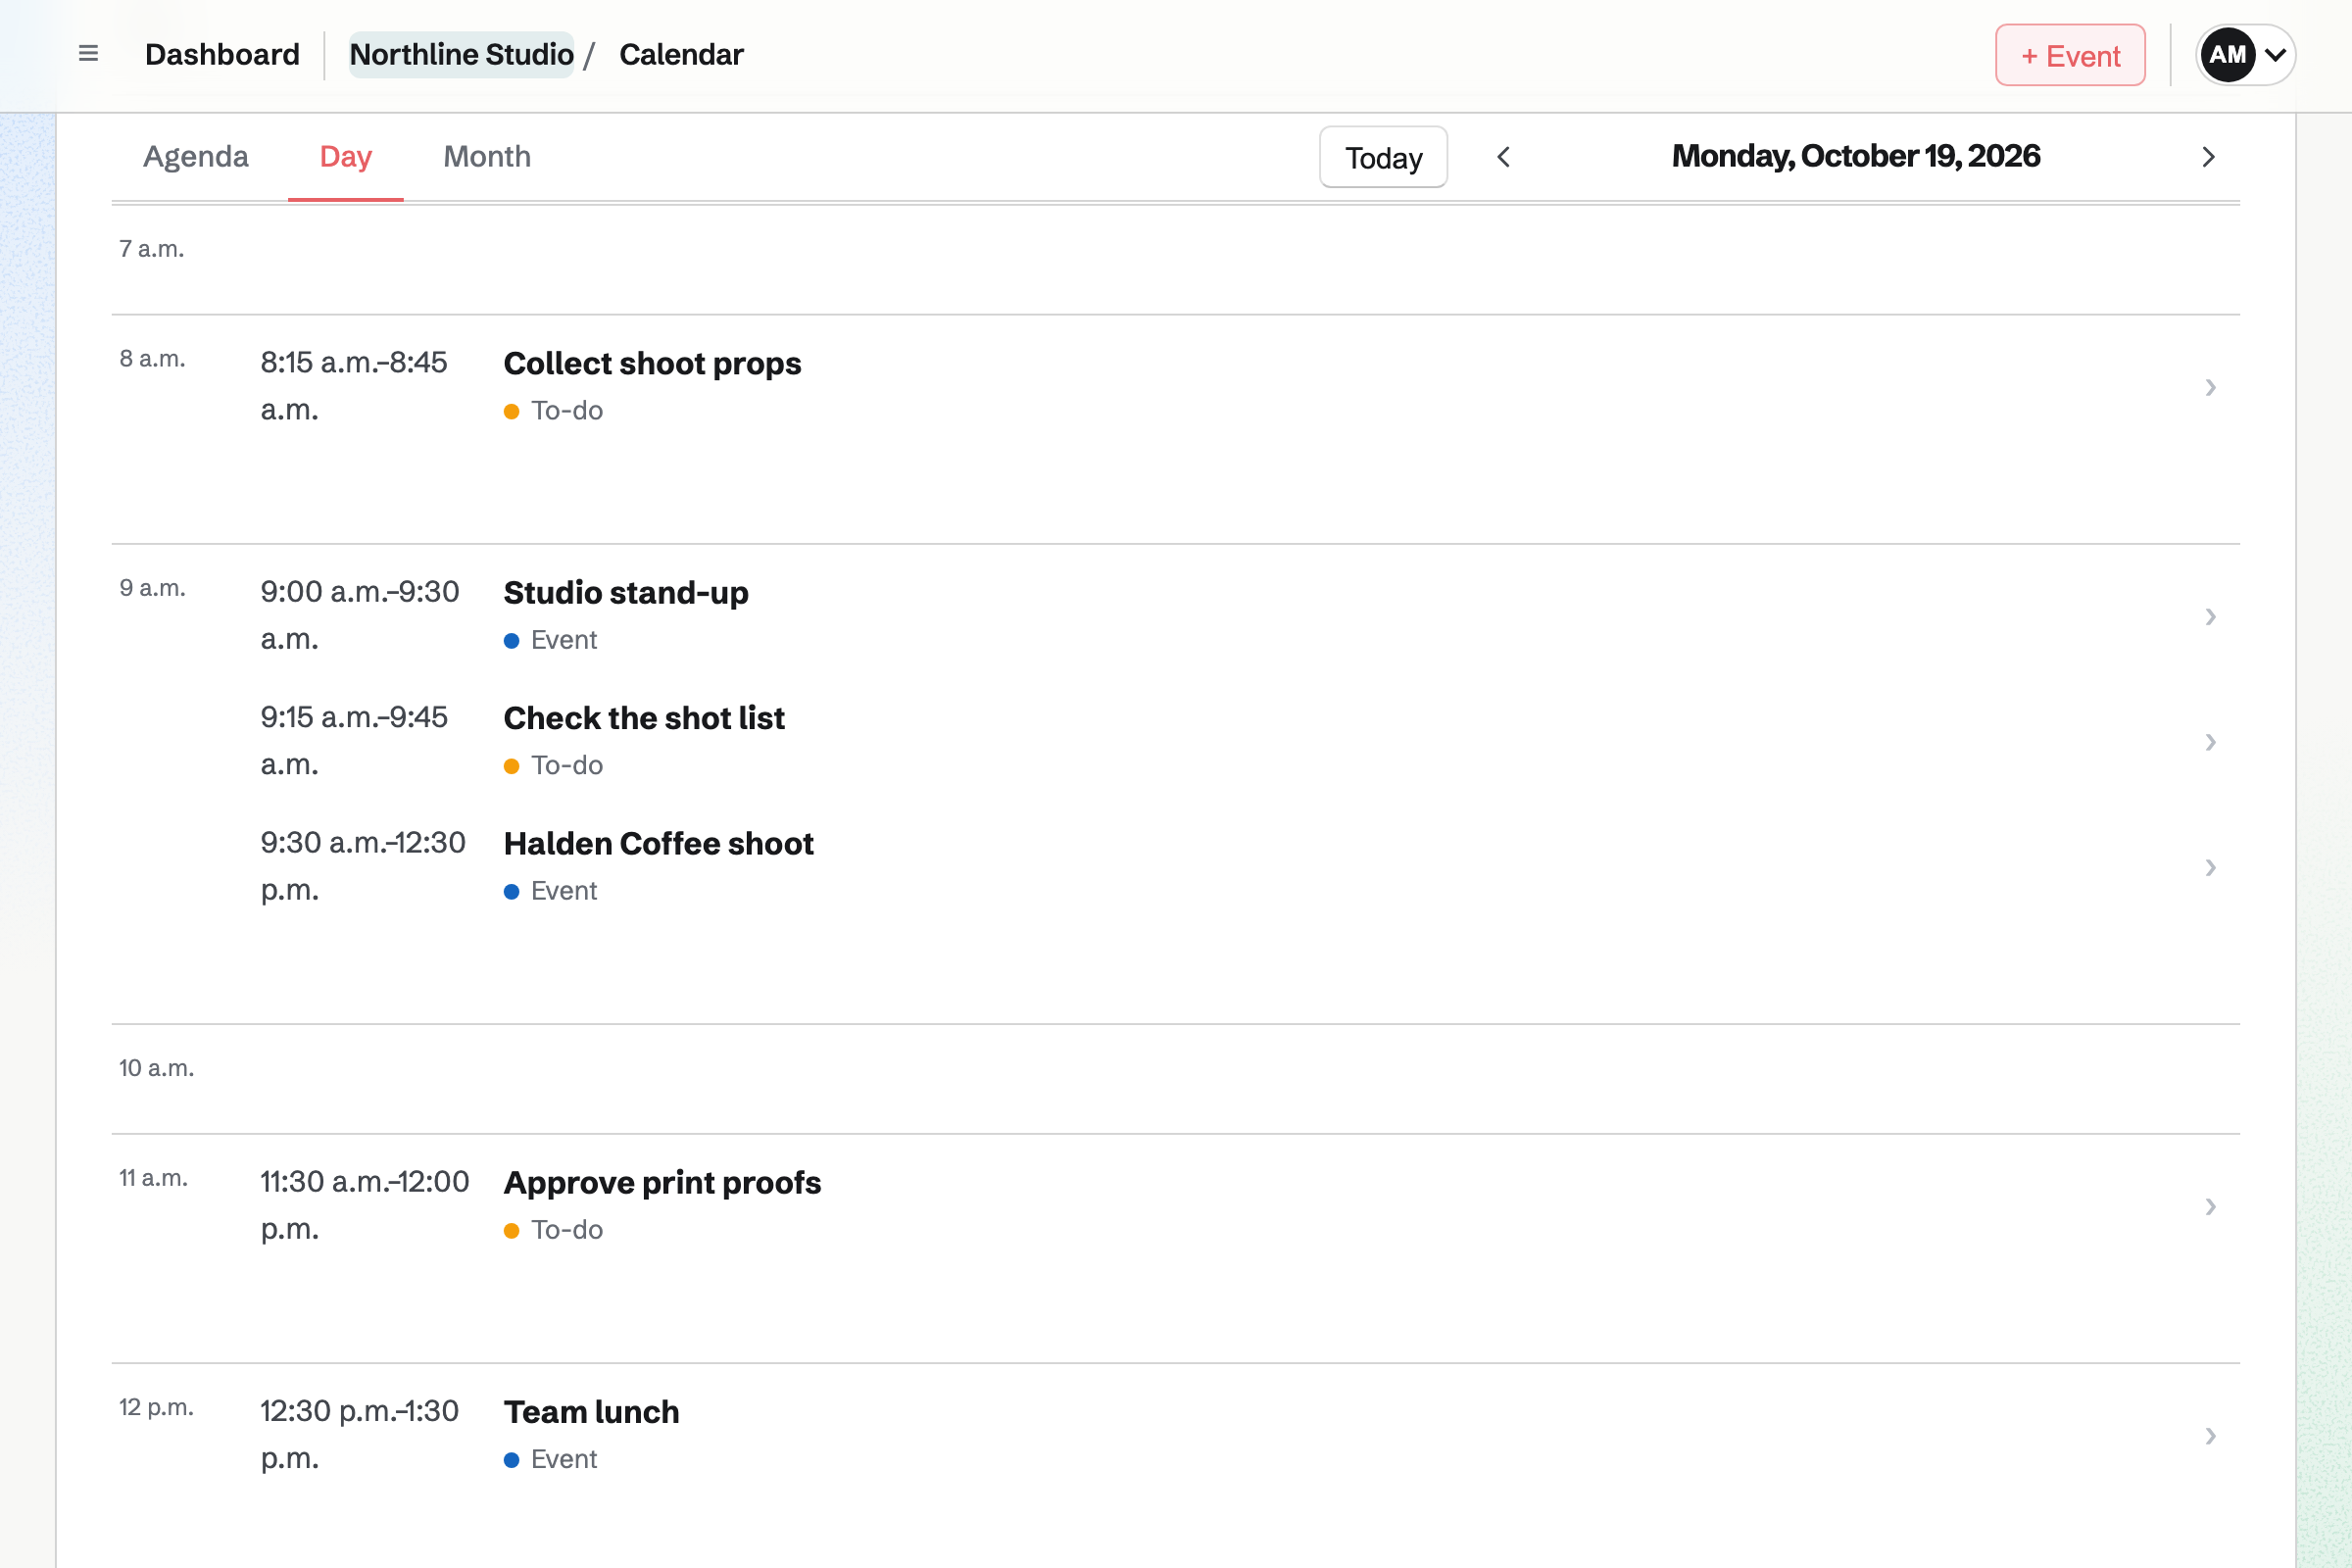Expand Studio stand-up row chevron
Viewport: 2352px width, 1568px height.
pyautogui.click(x=2210, y=616)
